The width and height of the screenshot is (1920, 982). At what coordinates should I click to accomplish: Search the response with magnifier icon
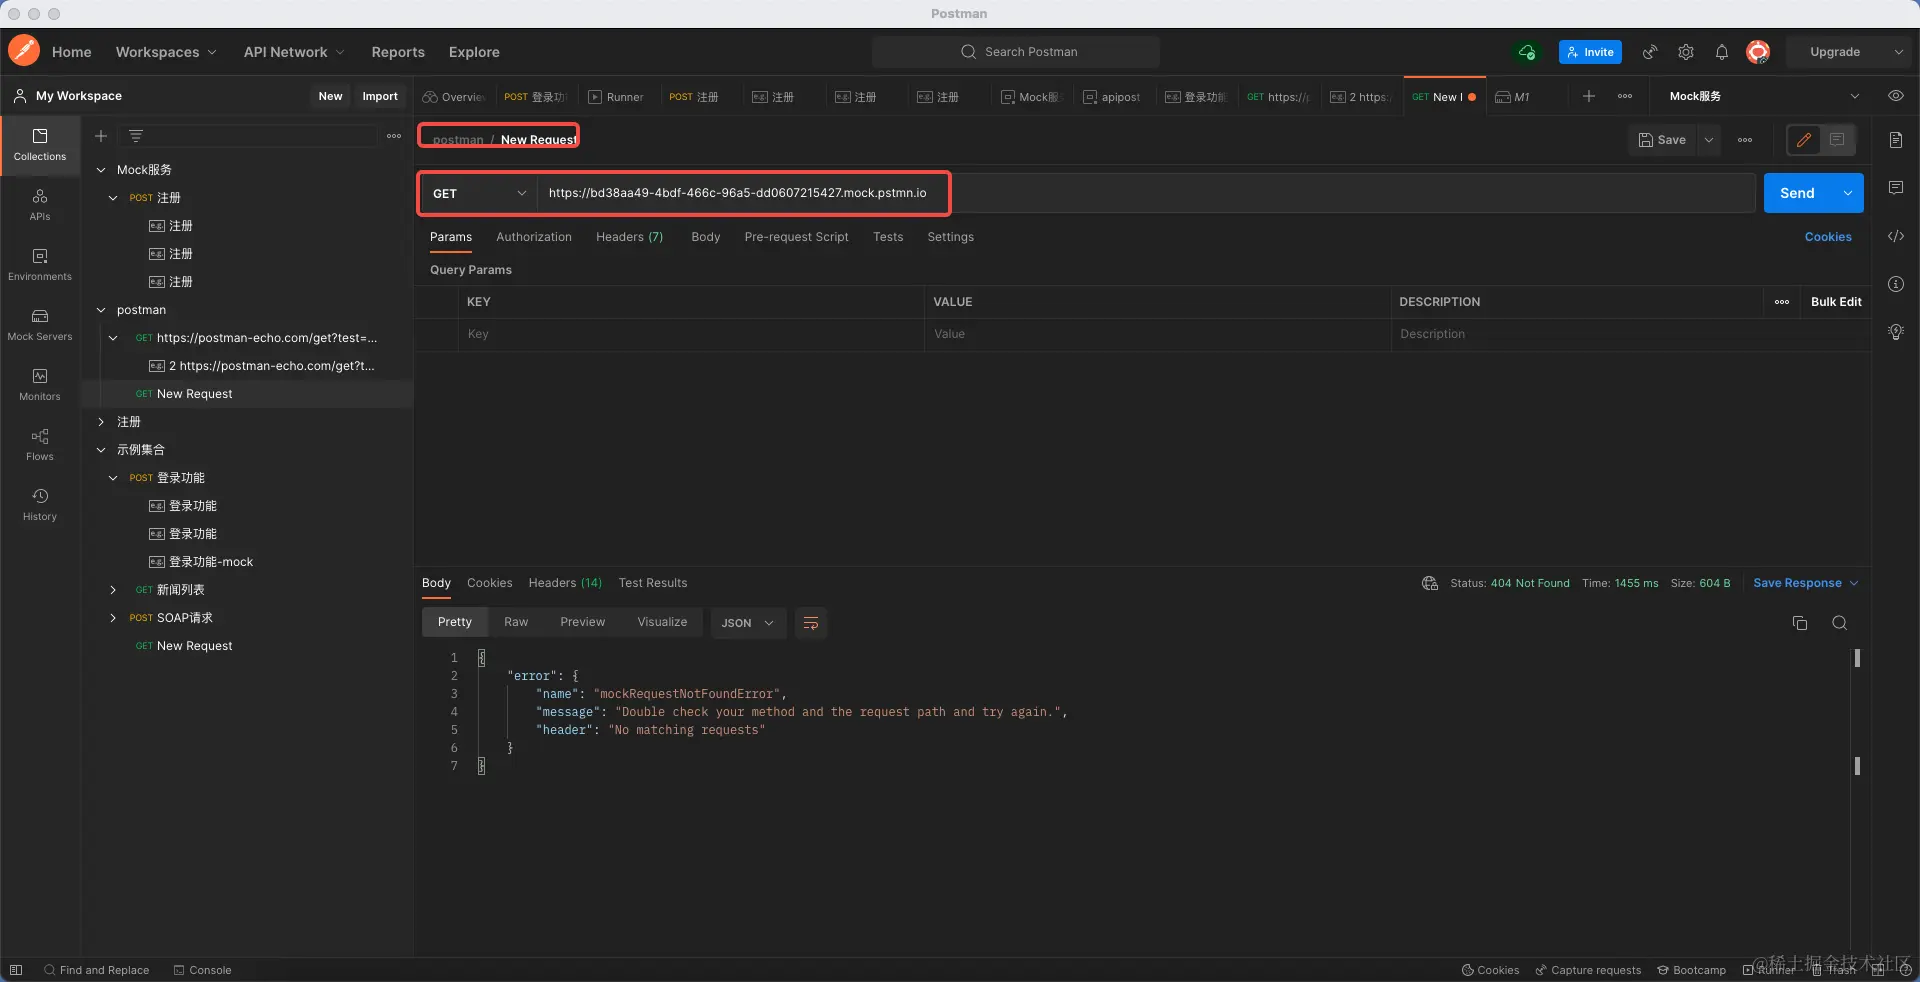click(x=1839, y=623)
